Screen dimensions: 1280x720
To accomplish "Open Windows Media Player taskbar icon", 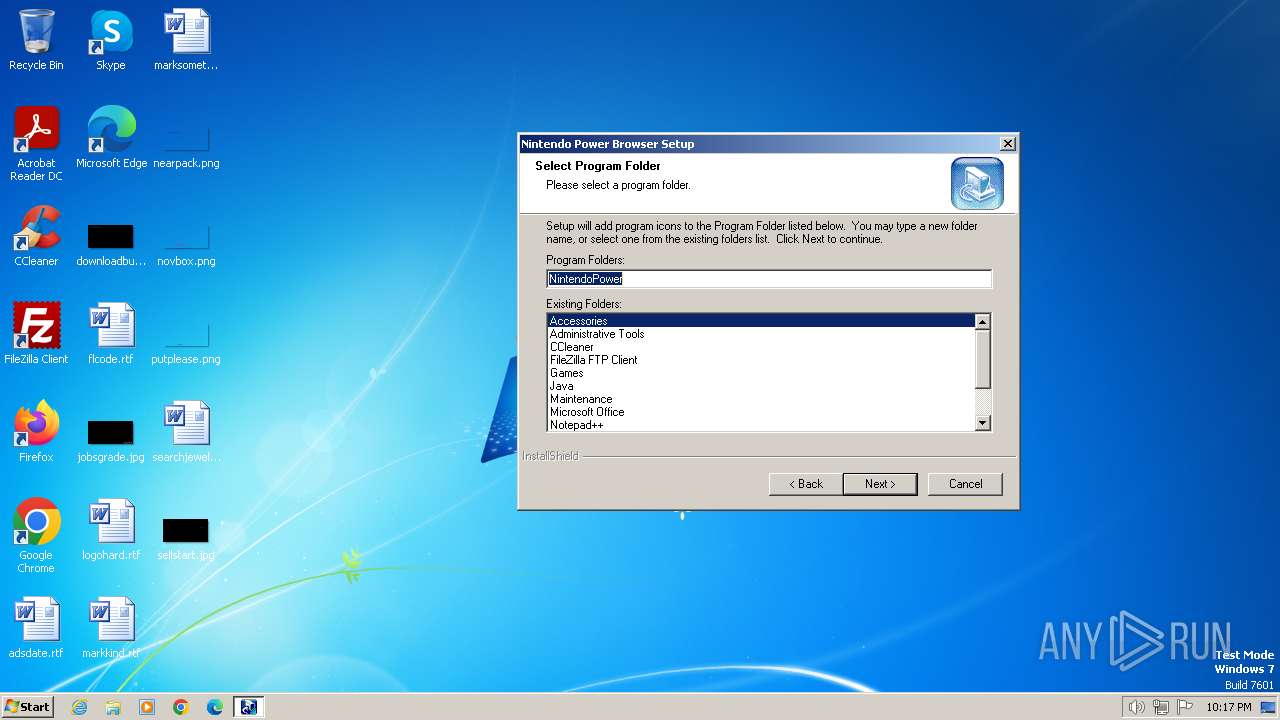I will pos(147,707).
